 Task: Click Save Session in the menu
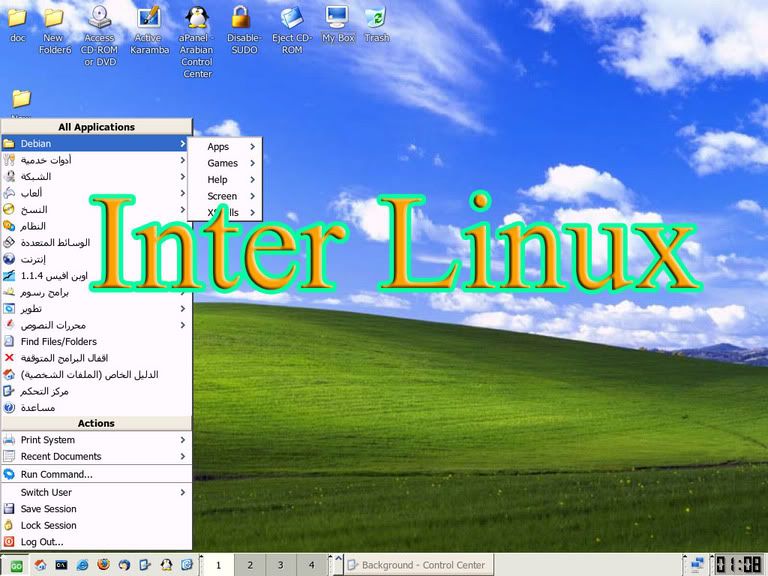(x=96, y=509)
